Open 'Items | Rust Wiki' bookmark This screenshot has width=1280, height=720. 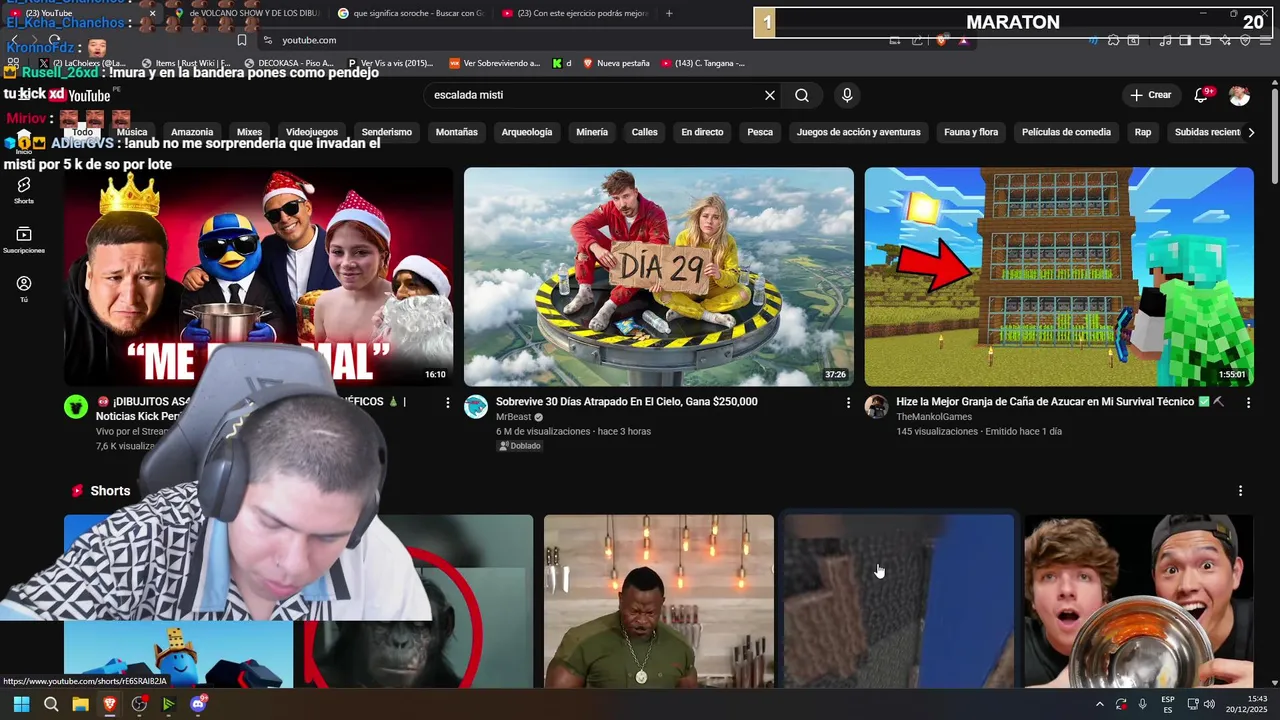point(187,63)
